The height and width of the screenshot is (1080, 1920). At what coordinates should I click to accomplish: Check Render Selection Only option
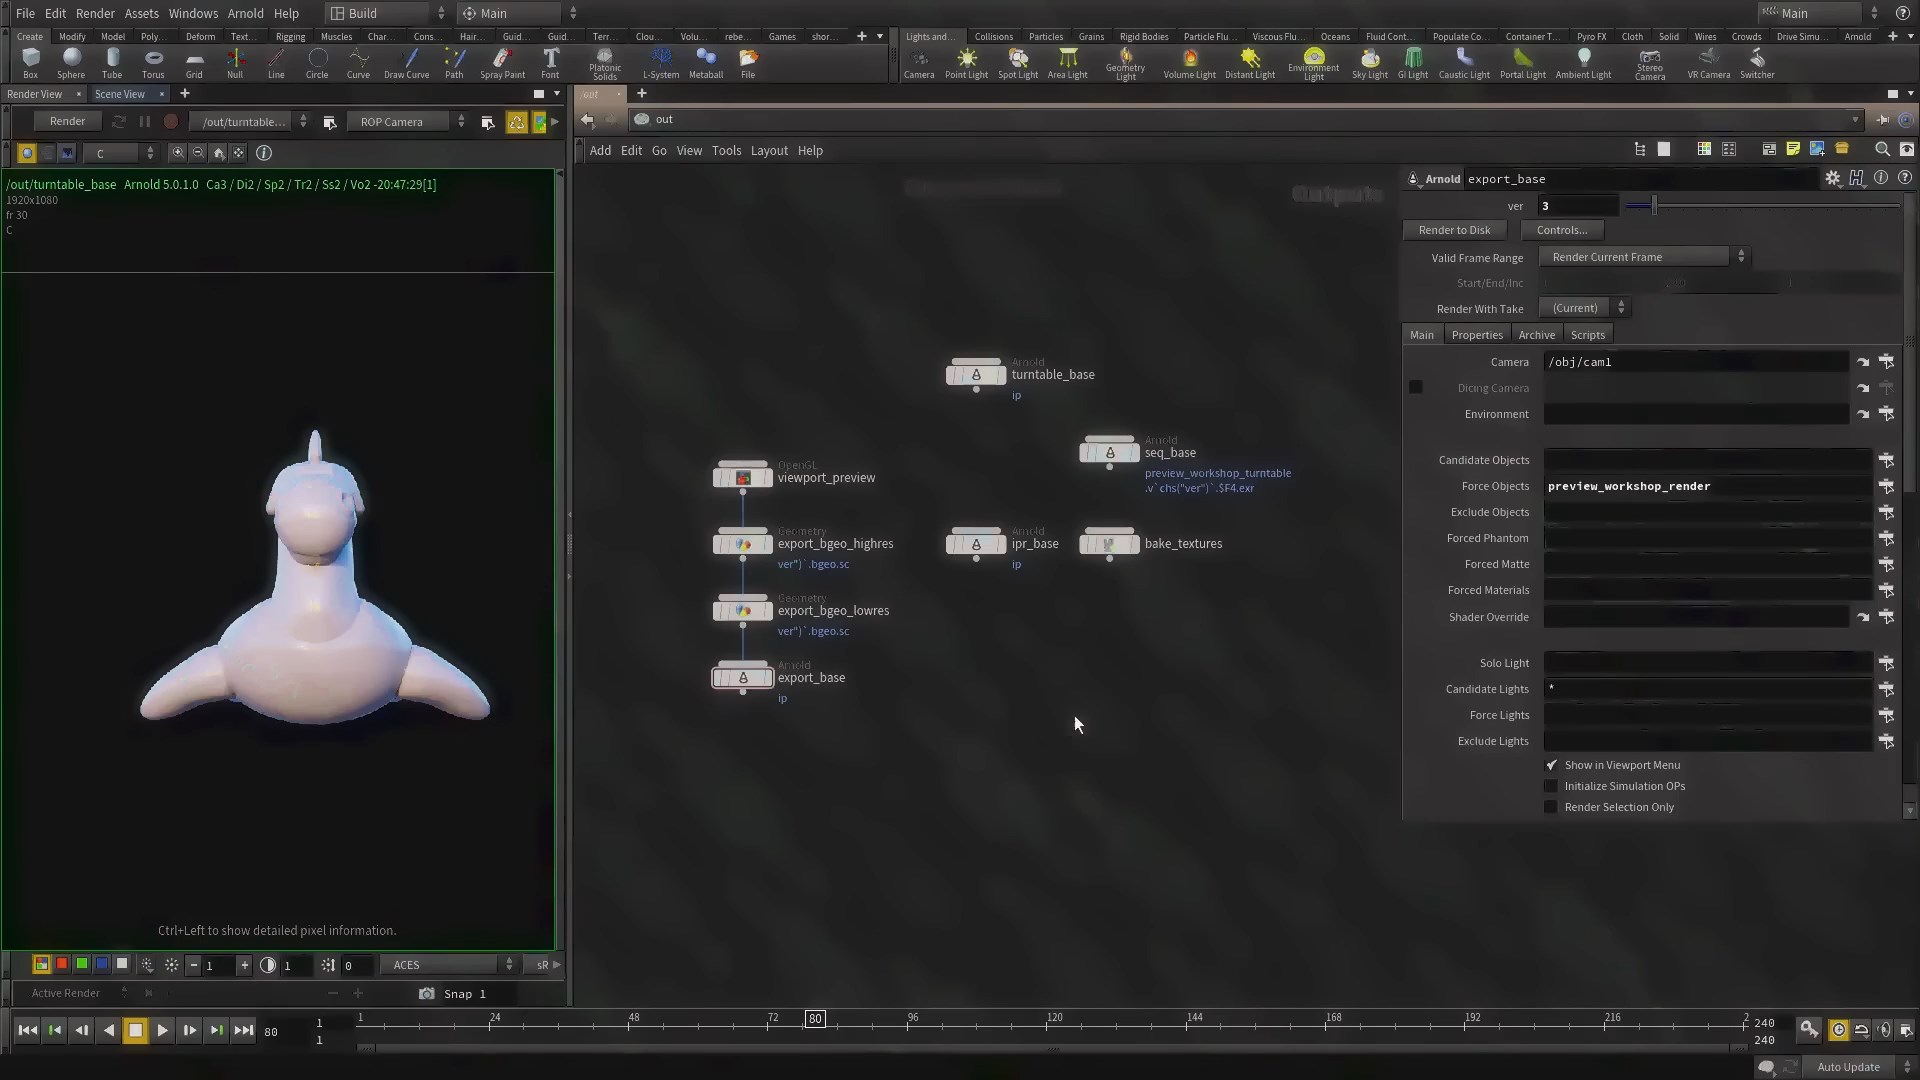pyautogui.click(x=1552, y=807)
